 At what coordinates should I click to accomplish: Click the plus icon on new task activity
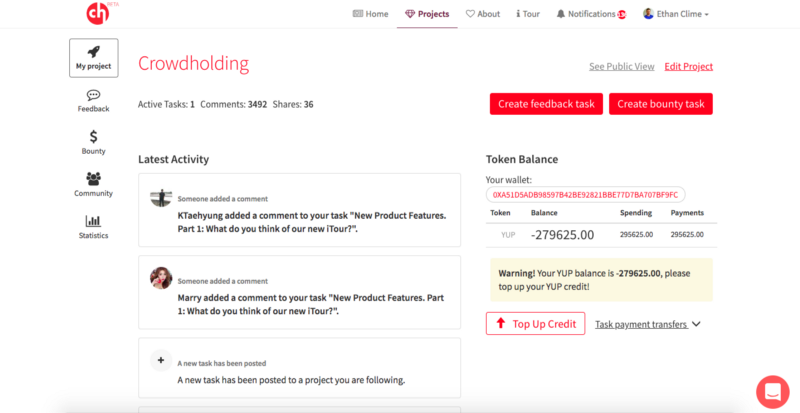[x=161, y=360]
